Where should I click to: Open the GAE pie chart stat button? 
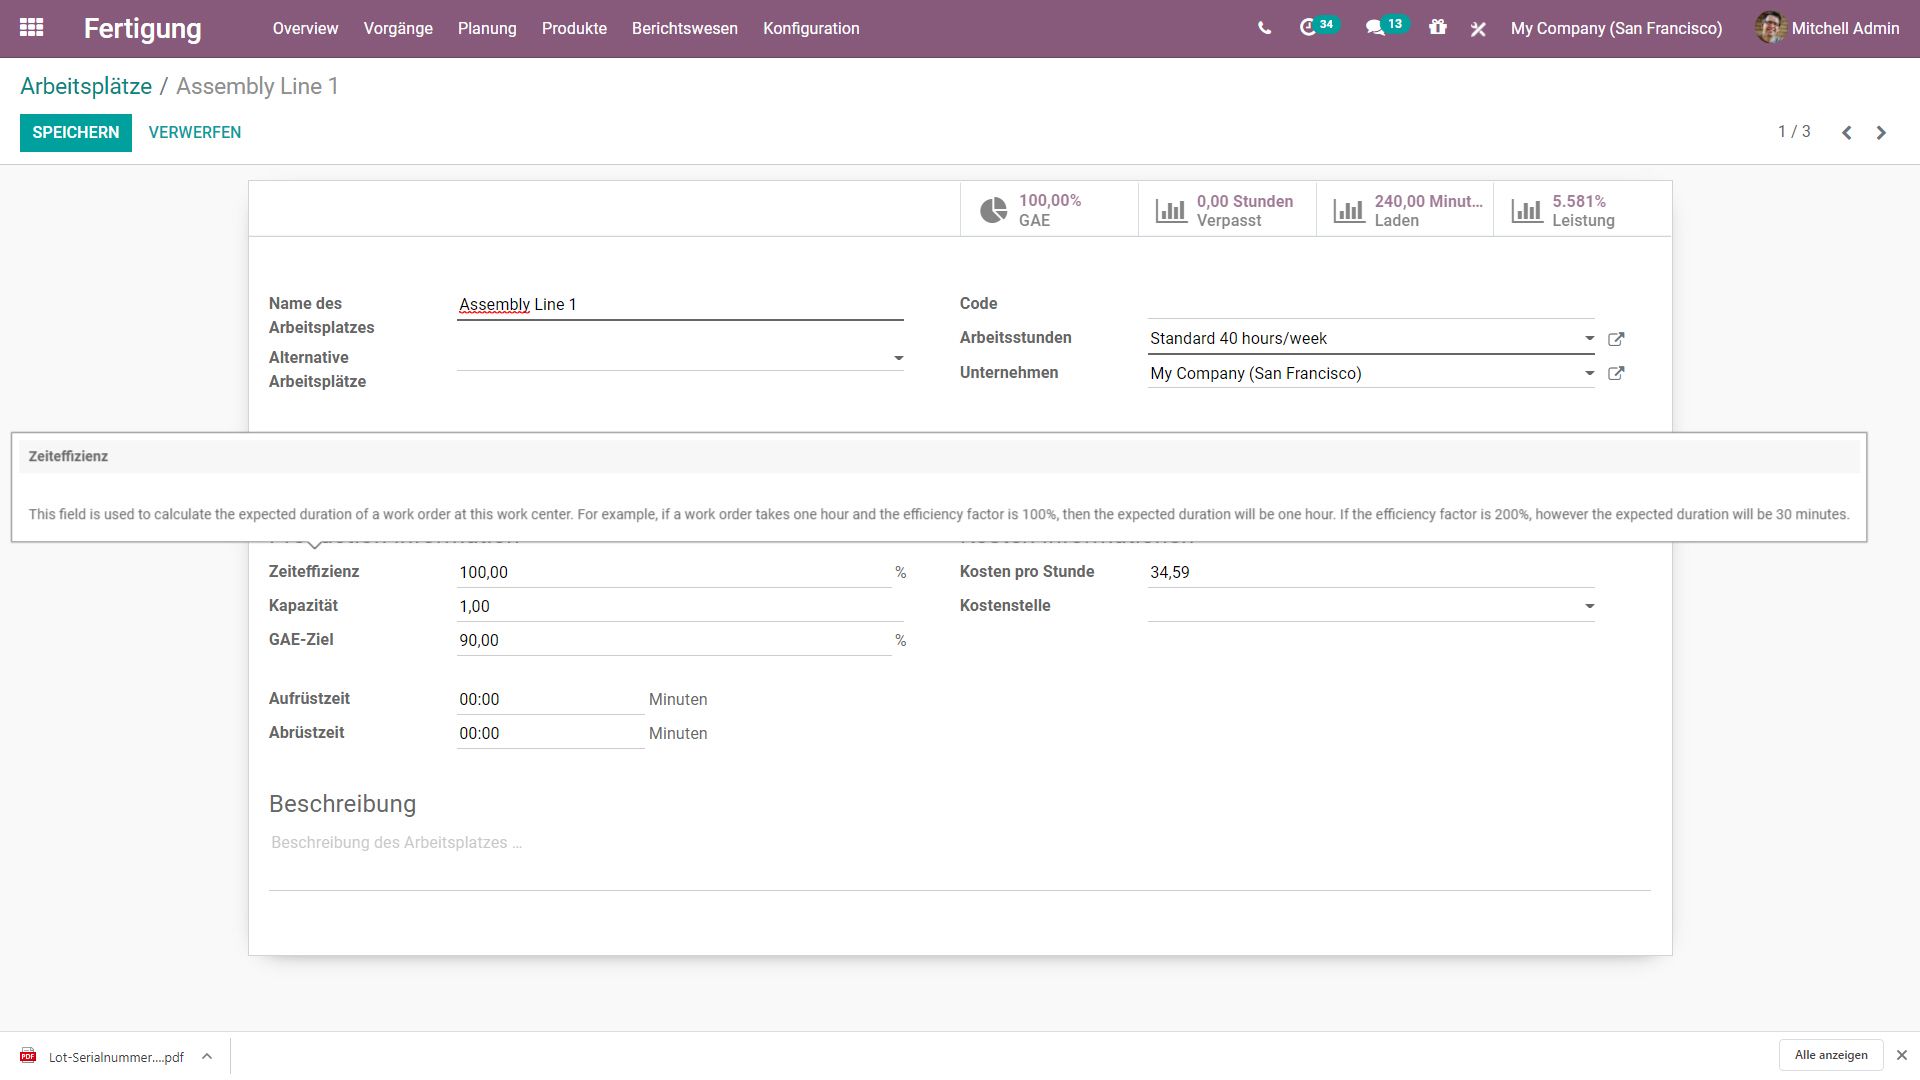tap(1048, 210)
